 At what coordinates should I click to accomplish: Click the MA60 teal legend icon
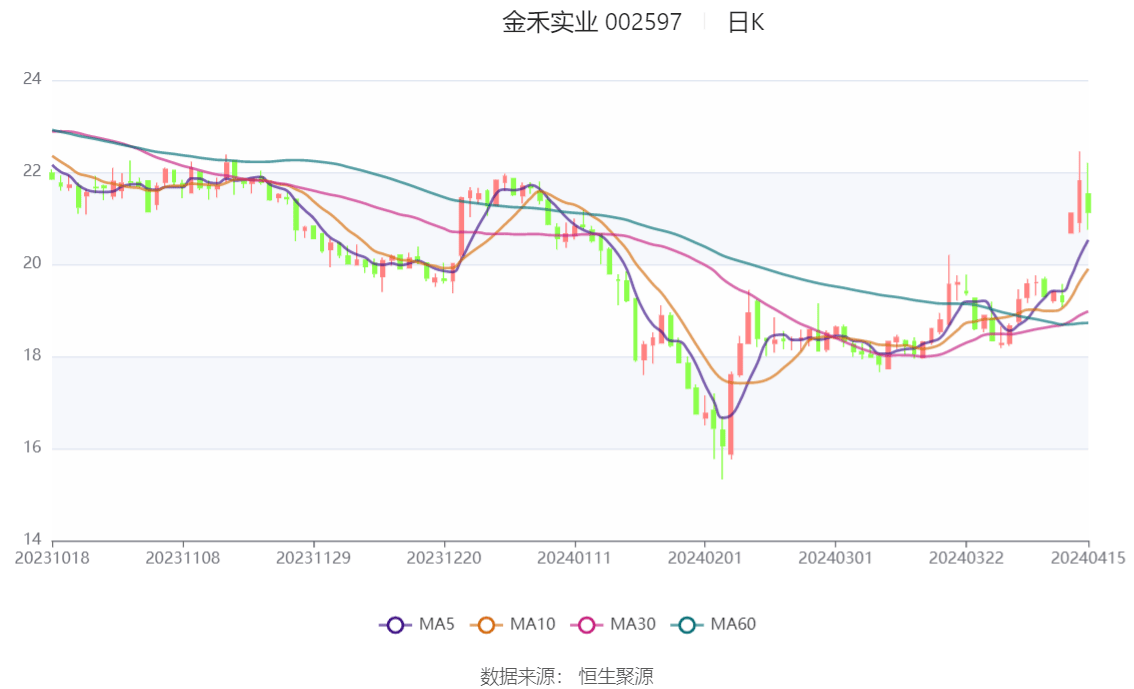click(x=687, y=625)
